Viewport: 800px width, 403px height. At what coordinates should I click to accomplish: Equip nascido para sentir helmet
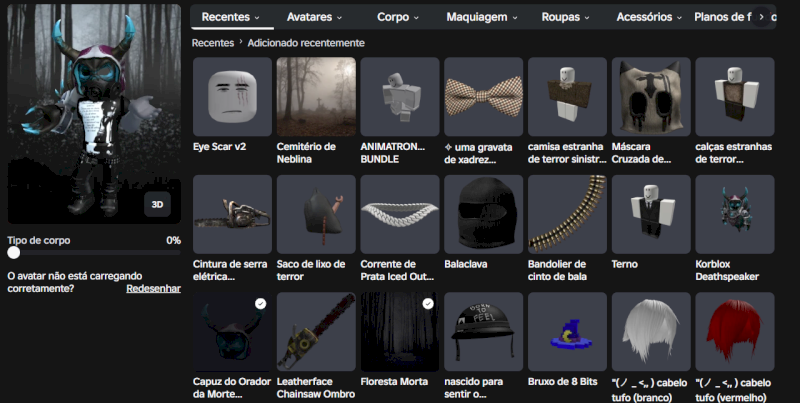point(483,332)
